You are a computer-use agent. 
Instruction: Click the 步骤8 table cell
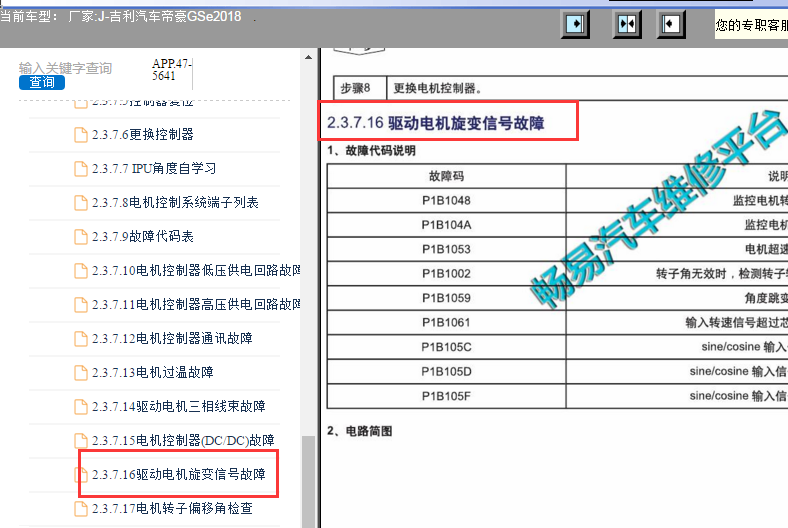tap(360, 88)
